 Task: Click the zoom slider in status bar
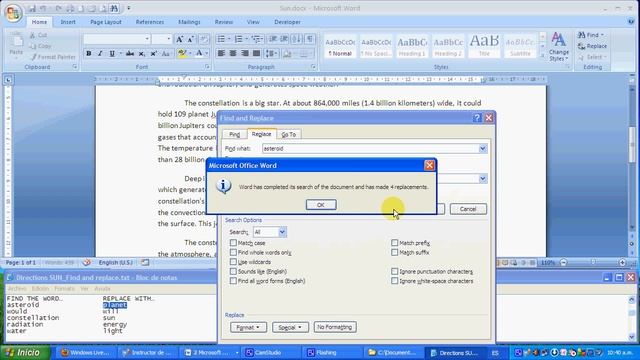(593, 262)
